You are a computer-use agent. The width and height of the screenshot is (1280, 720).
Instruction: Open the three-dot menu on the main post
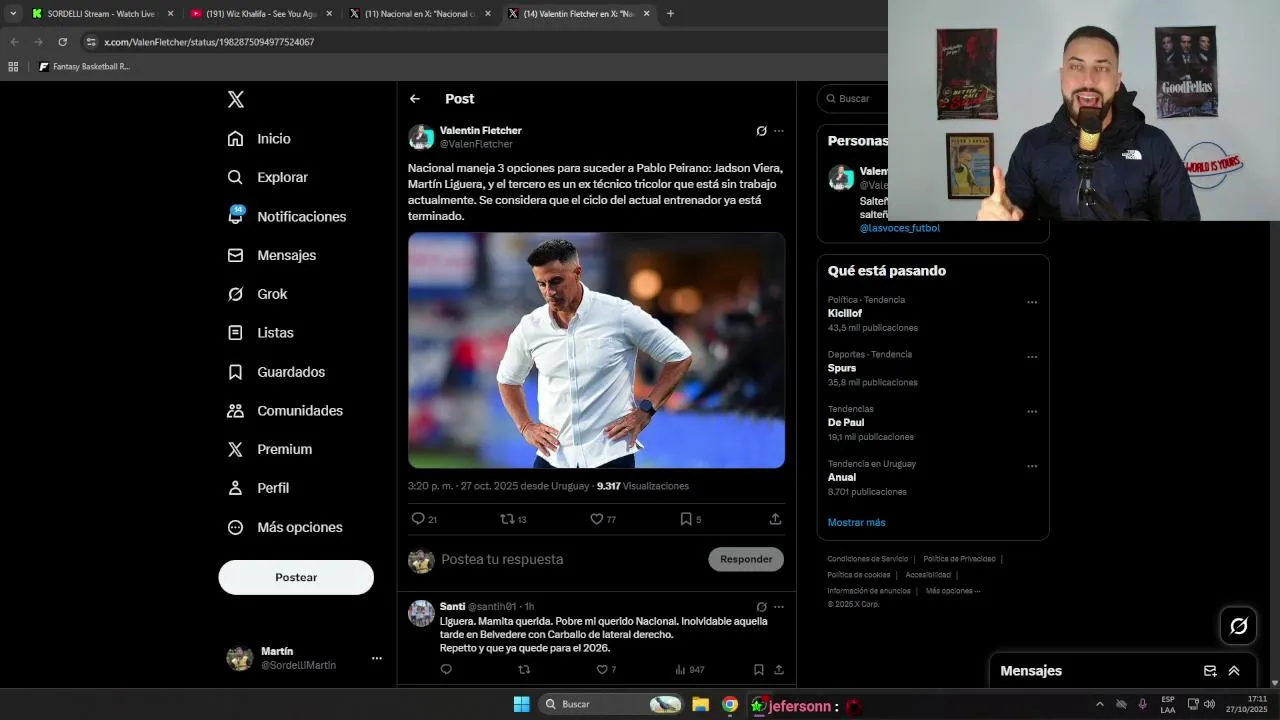[x=779, y=131]
